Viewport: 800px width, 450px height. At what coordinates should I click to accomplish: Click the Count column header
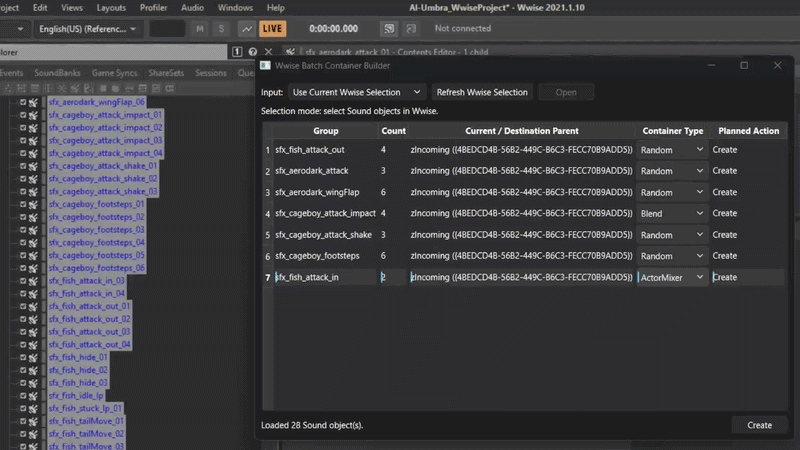[x=393, y=131]
